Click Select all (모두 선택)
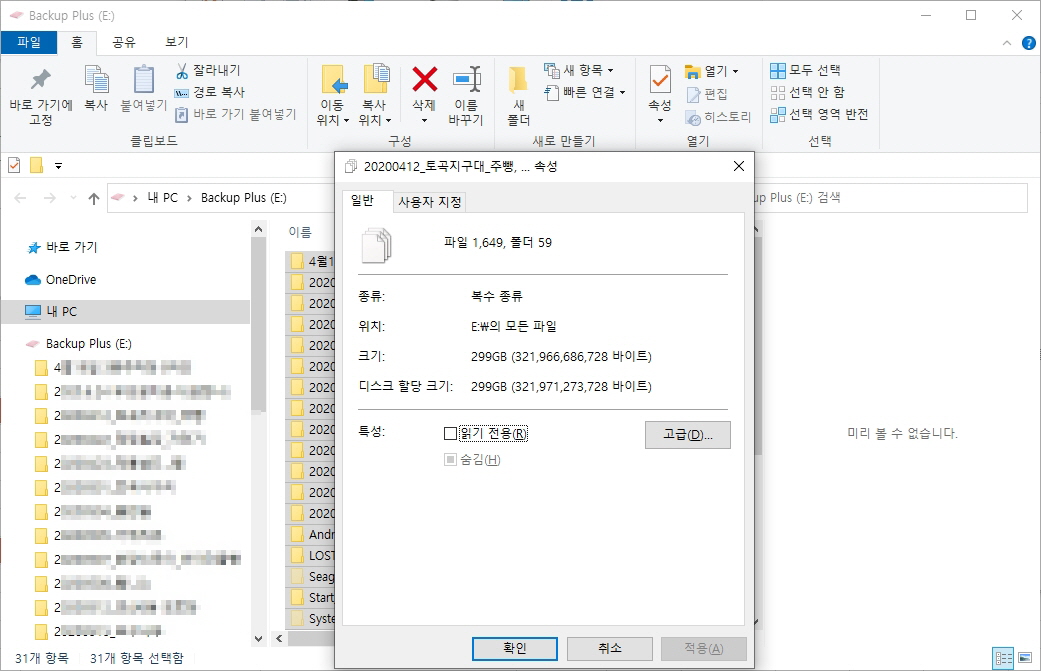Image resolution: width=1041 pixels, height=671 pixels. [805, 70]
